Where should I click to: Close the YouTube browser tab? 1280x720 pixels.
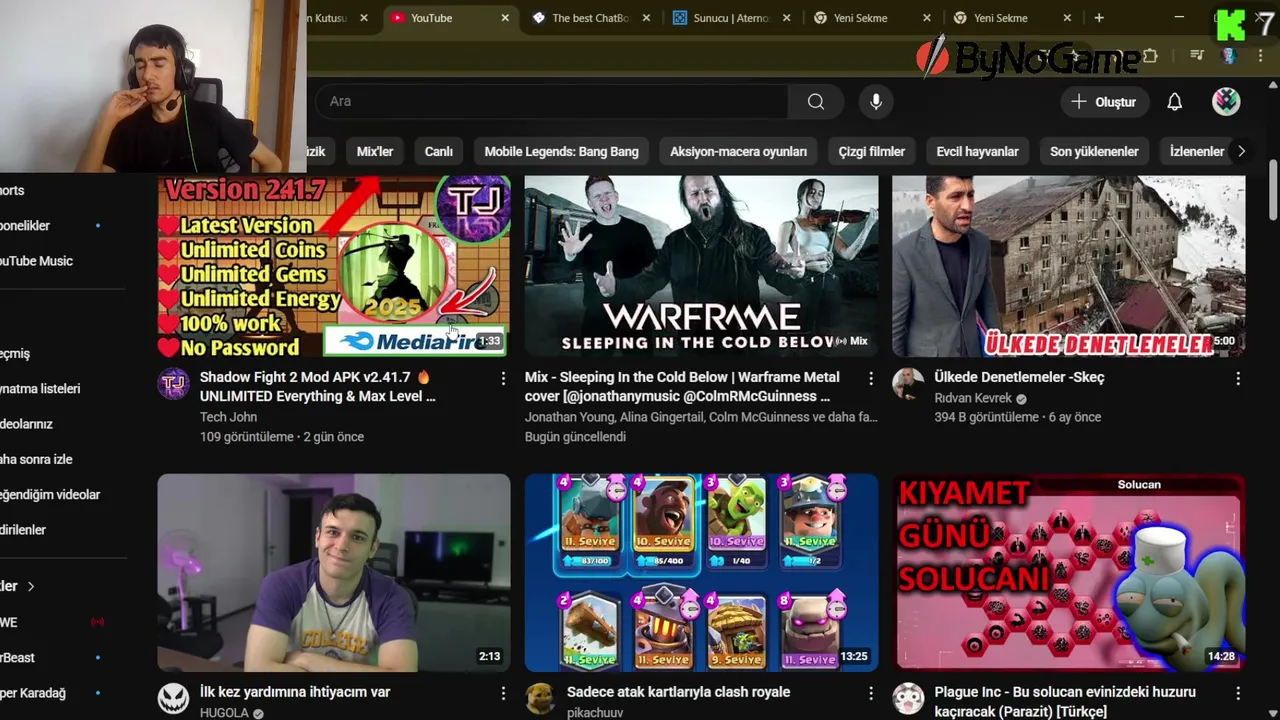coord(505,18)
